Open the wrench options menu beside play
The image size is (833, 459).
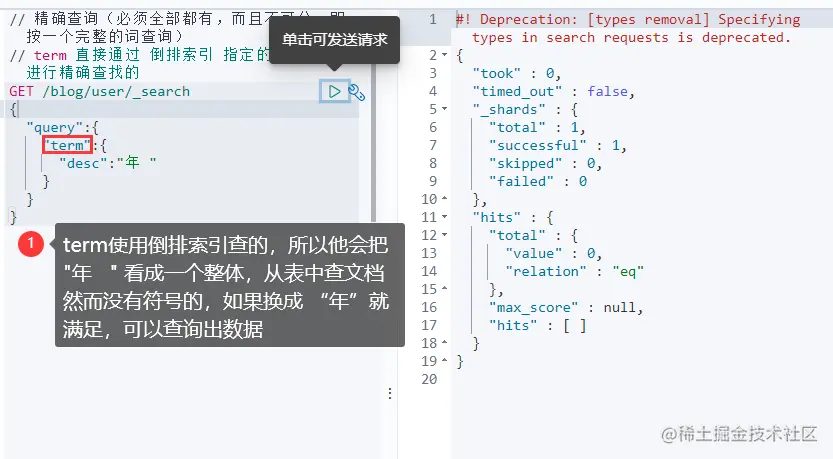[x=356, y=92]
